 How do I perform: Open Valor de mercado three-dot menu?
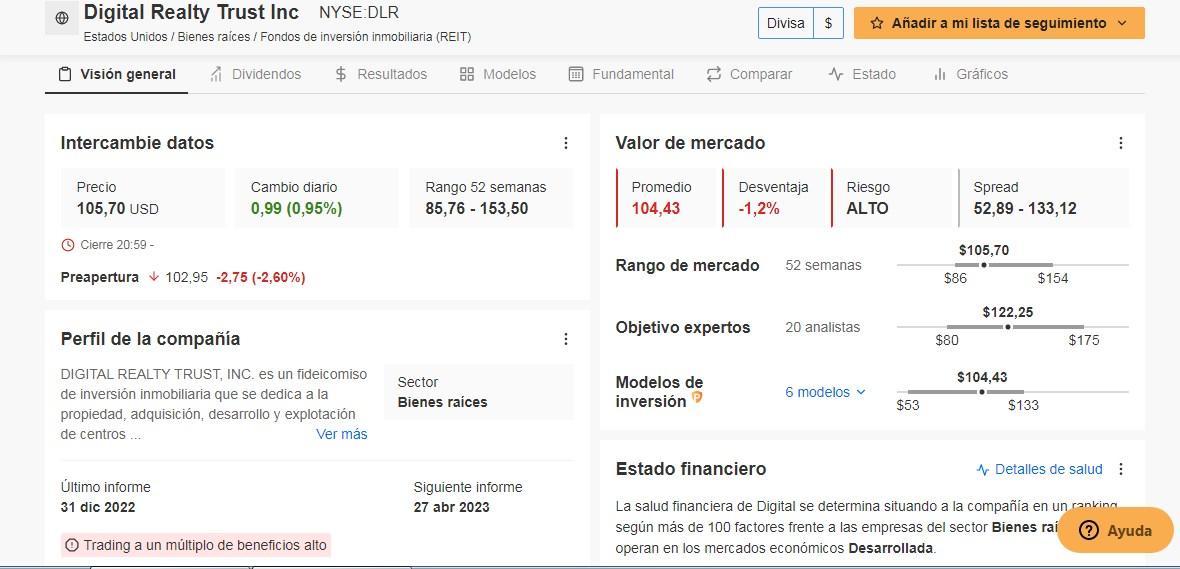click(x=1121, y=143)
